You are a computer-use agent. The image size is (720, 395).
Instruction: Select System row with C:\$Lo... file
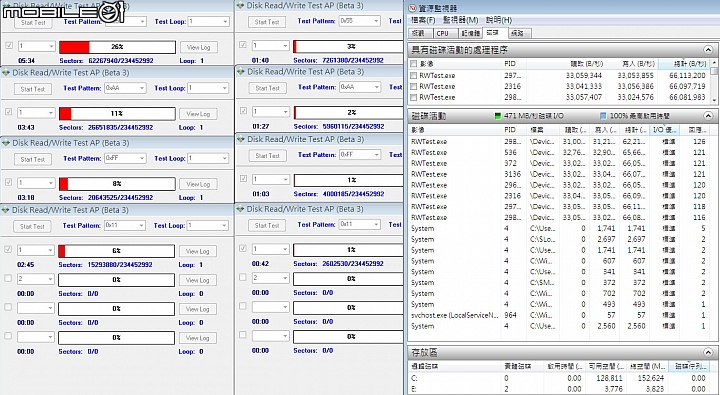tap(559, 239)
